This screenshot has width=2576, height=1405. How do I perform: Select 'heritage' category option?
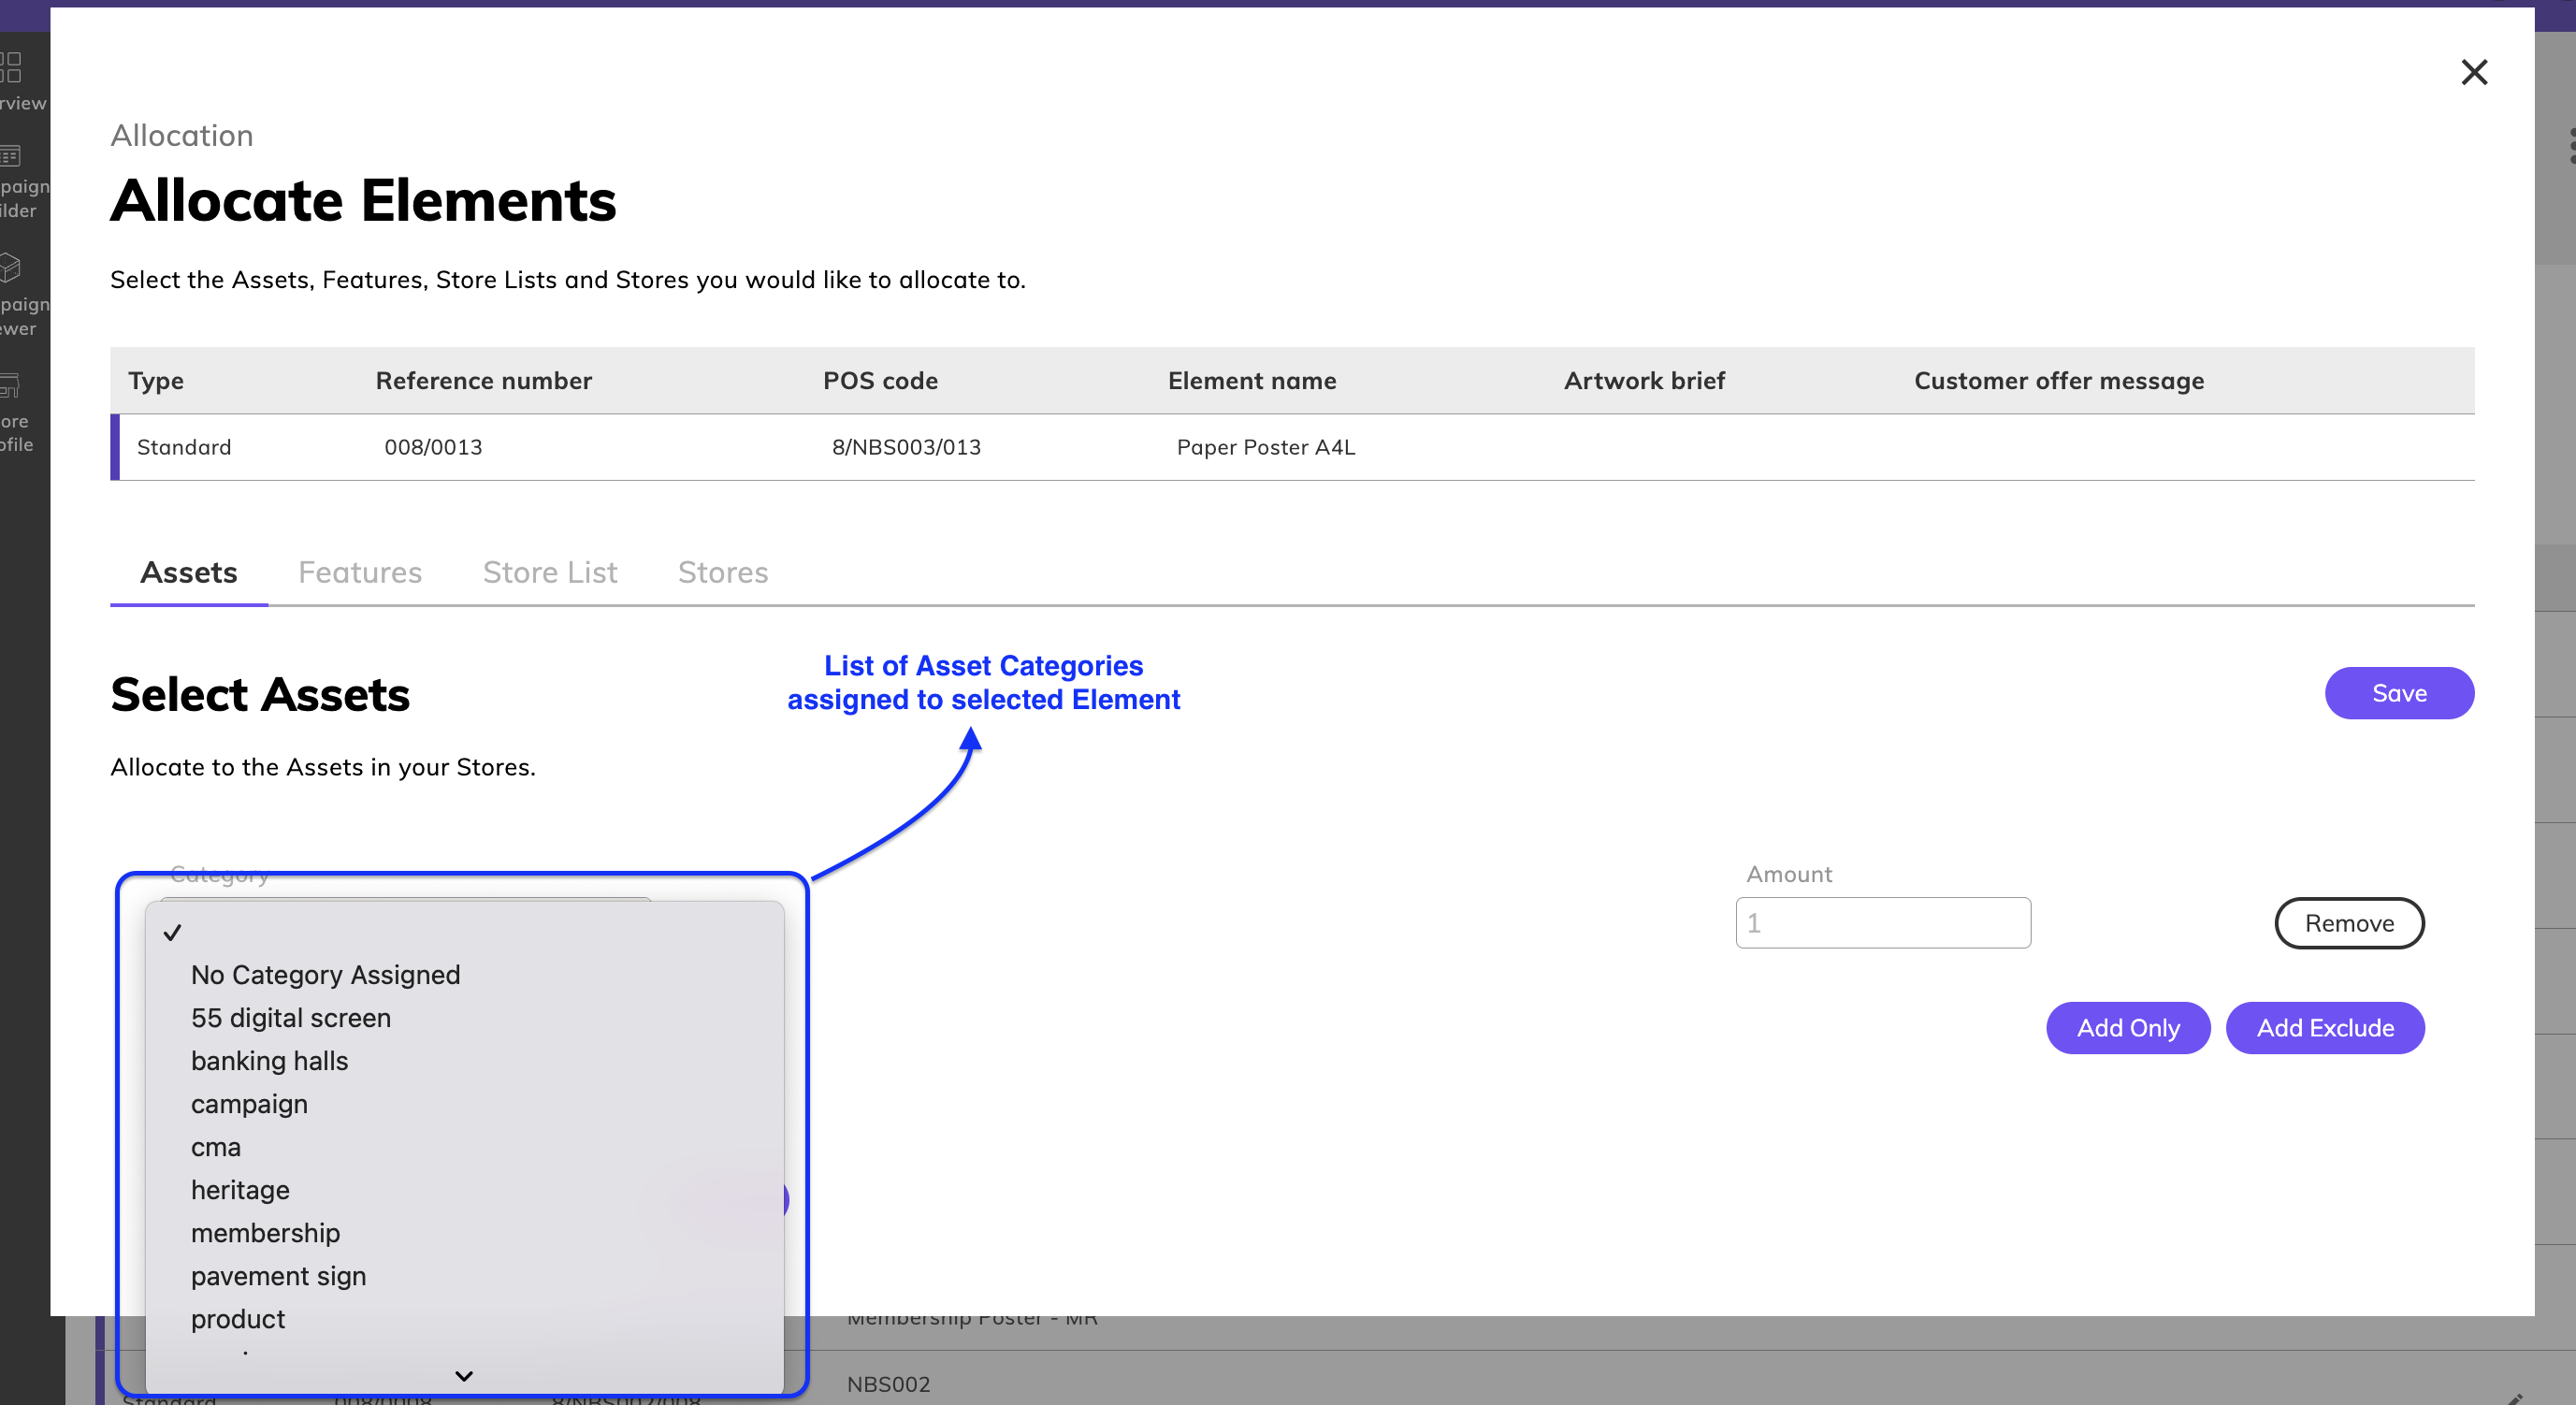tap(240, 1190)
